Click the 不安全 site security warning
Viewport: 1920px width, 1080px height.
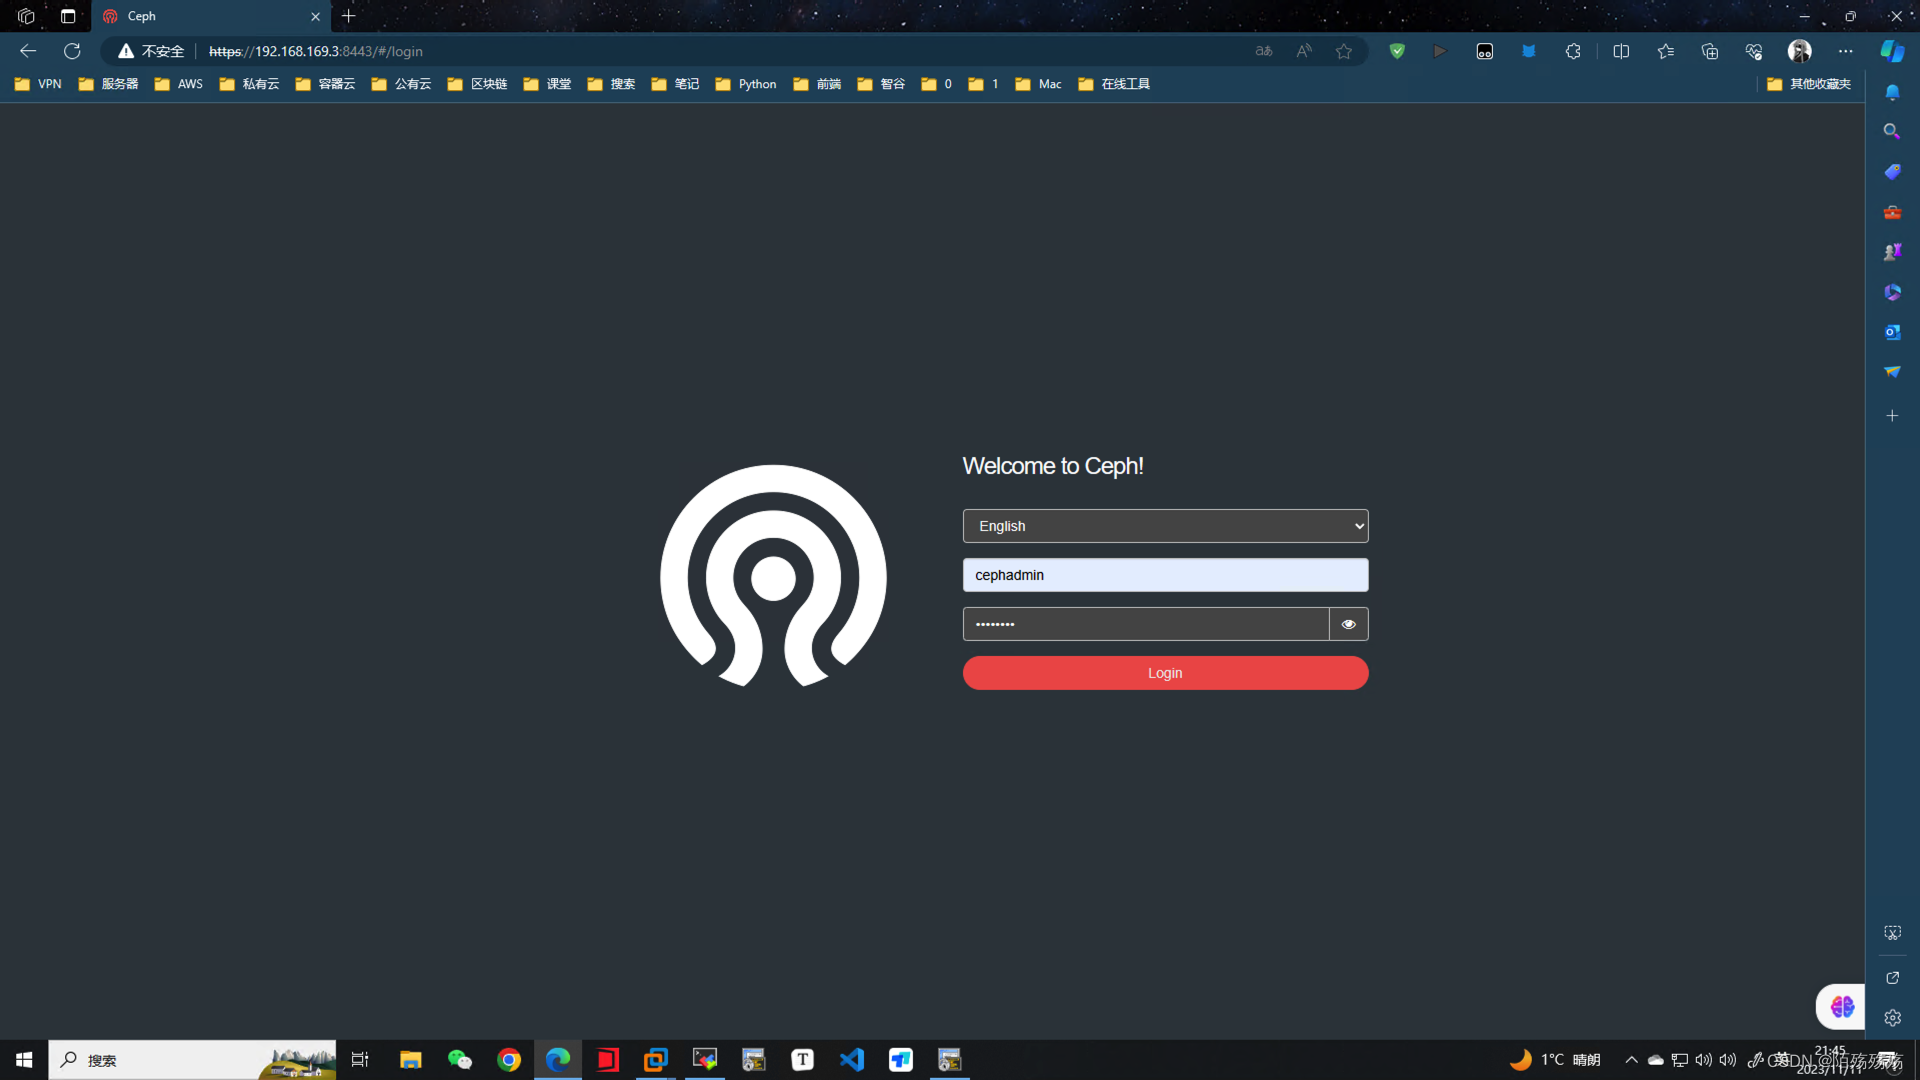click(152, 51)
